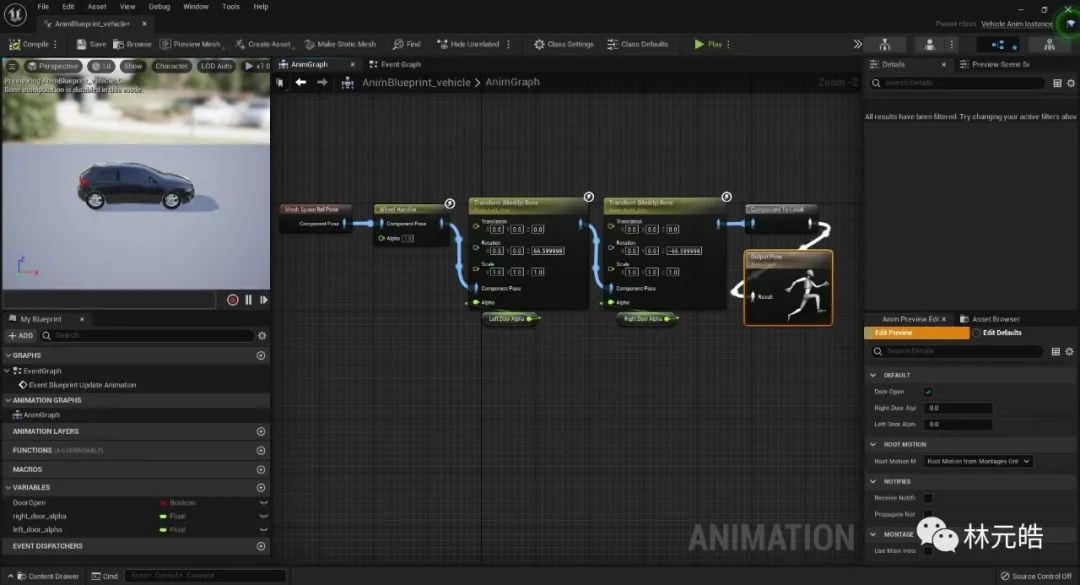This screenshot has width=1080, height=585.
Task: Click the record button in preview viewport
Action: tap(233, 299)
